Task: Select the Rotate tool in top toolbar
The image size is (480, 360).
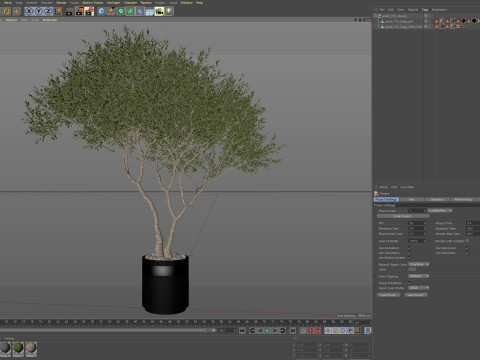Action: pyautogui.click(x=7, y=11)
